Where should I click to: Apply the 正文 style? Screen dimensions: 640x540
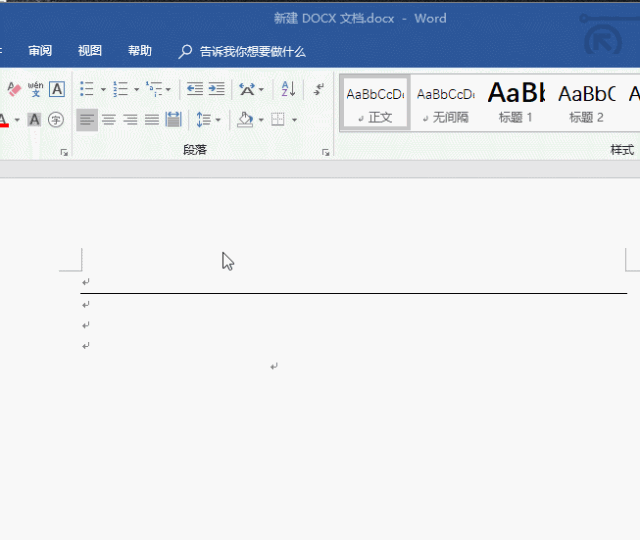tap(375, 103)
